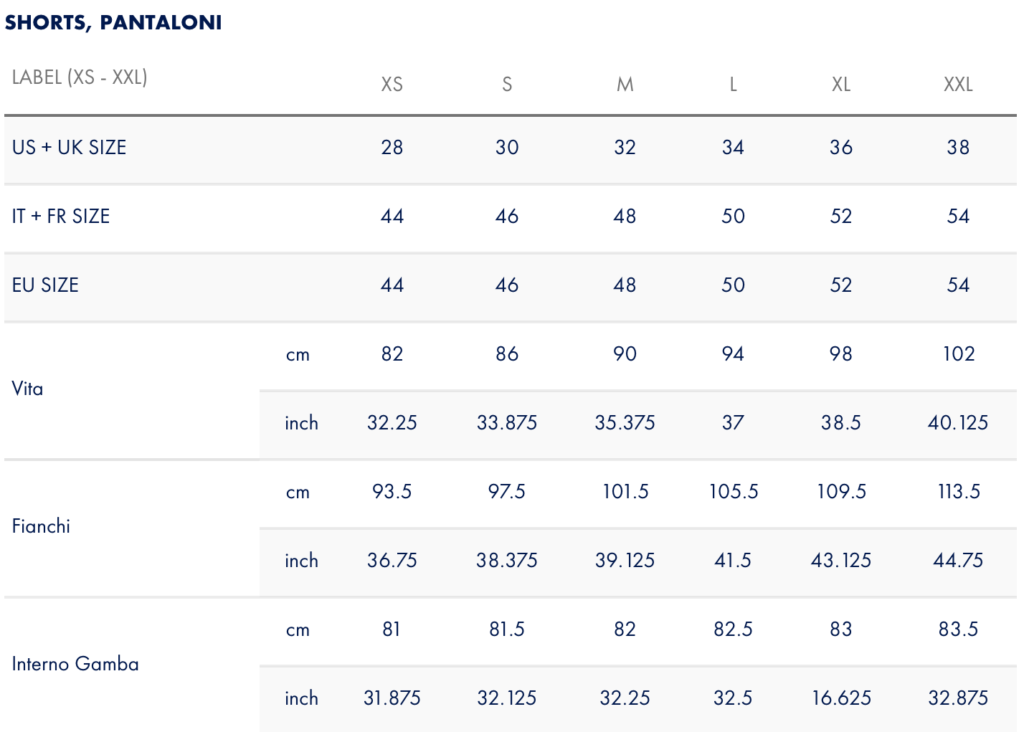The height and width of the screenshot is (732, 1024).
Task: Click the SHORTS, PANTALONI heading
Action: (113, 22)
